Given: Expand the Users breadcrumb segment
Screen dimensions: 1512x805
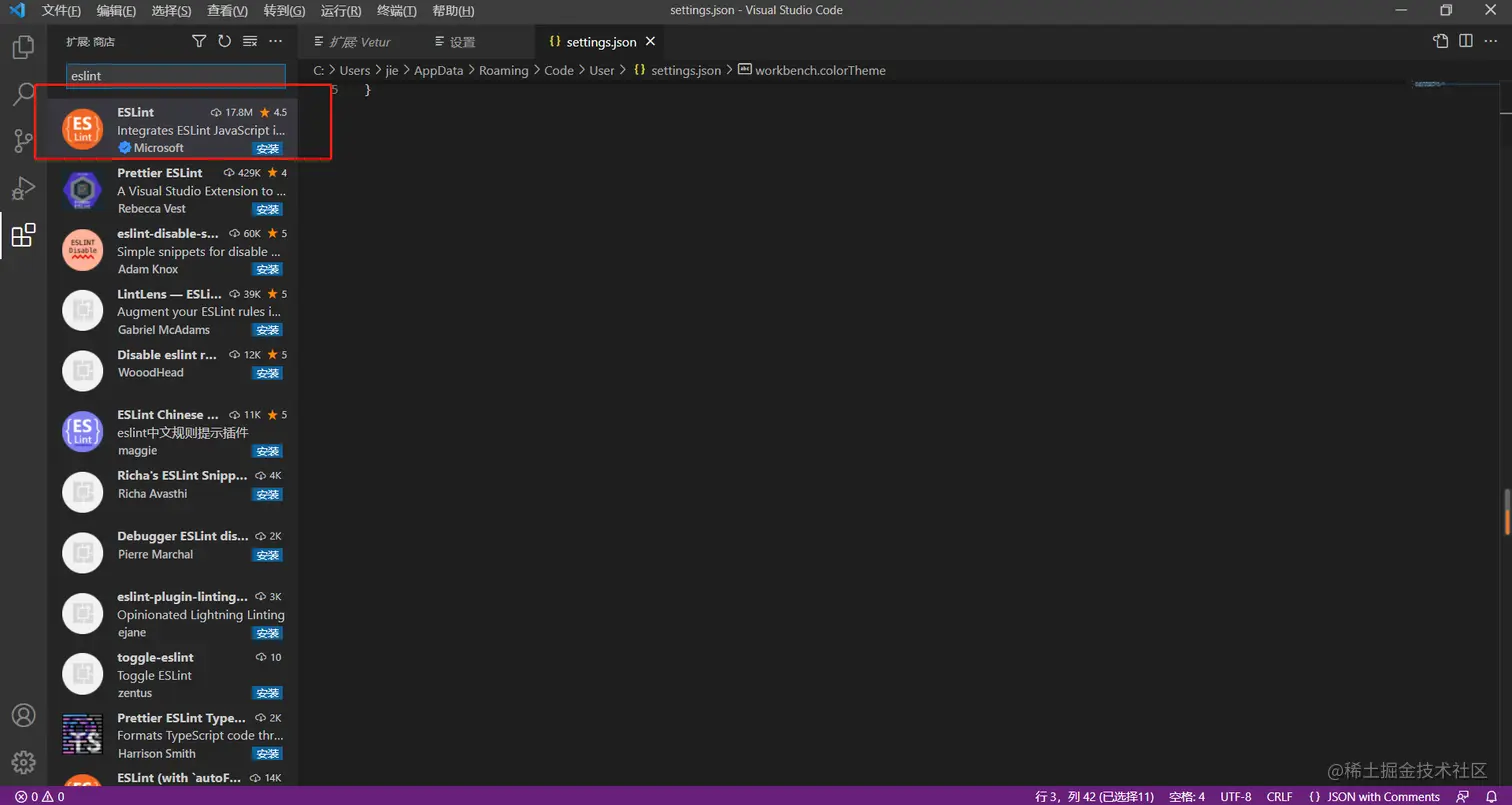Looking at the screenshot, I should click(354, 71).
